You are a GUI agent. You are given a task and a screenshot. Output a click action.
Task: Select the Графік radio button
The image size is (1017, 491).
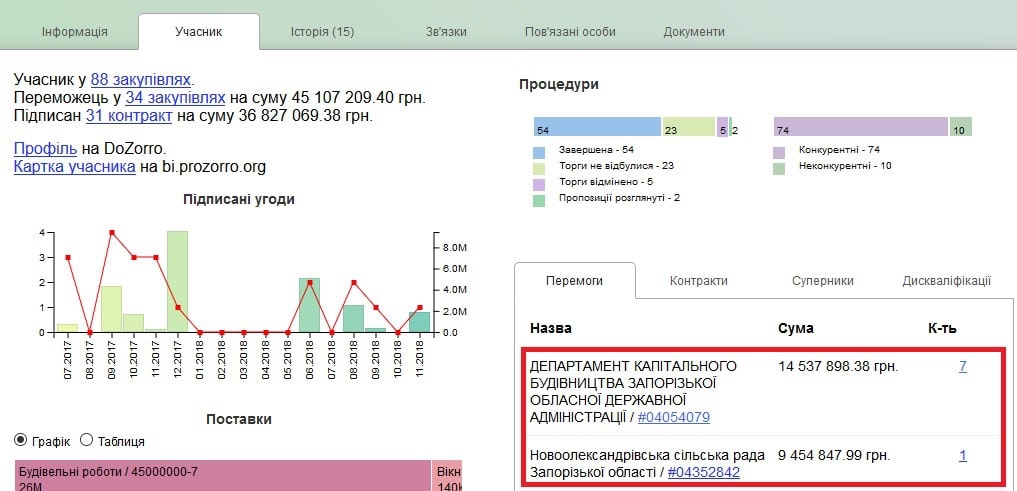(x=21, y=441)
